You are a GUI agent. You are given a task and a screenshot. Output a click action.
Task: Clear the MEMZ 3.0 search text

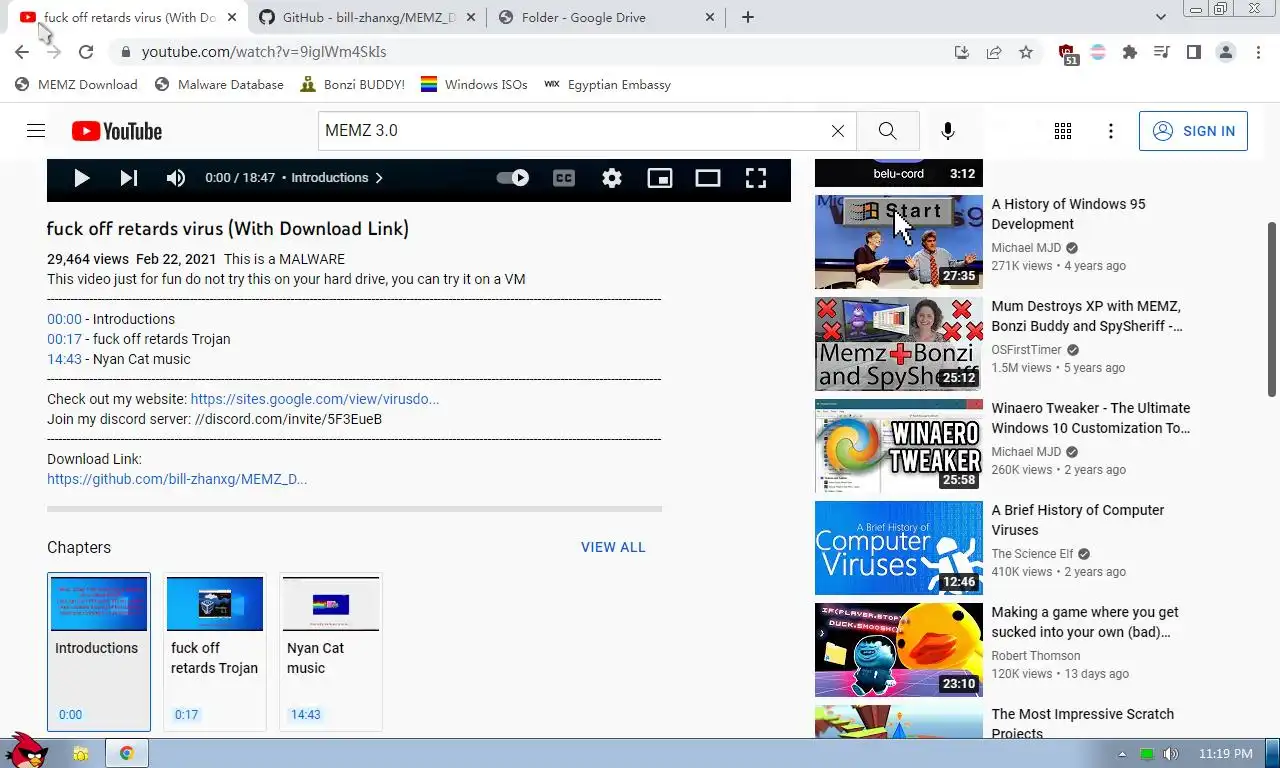[838, 131]
